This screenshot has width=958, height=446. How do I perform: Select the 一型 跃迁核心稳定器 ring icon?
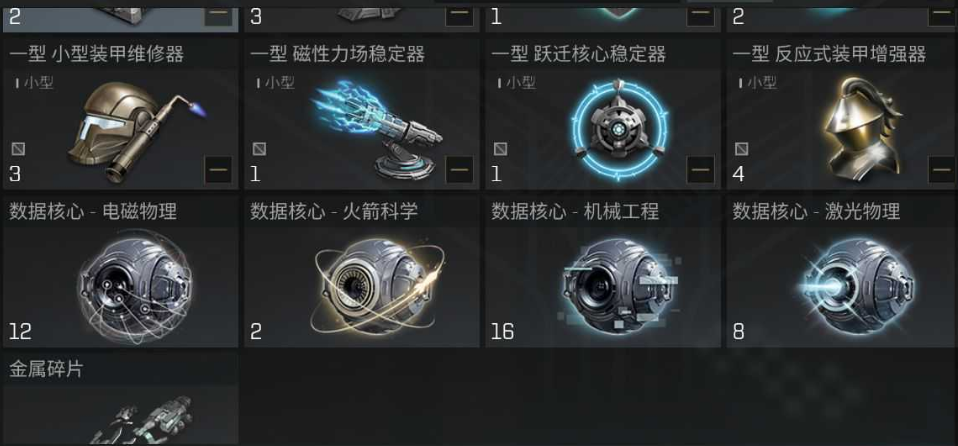(x=620, y=130)
